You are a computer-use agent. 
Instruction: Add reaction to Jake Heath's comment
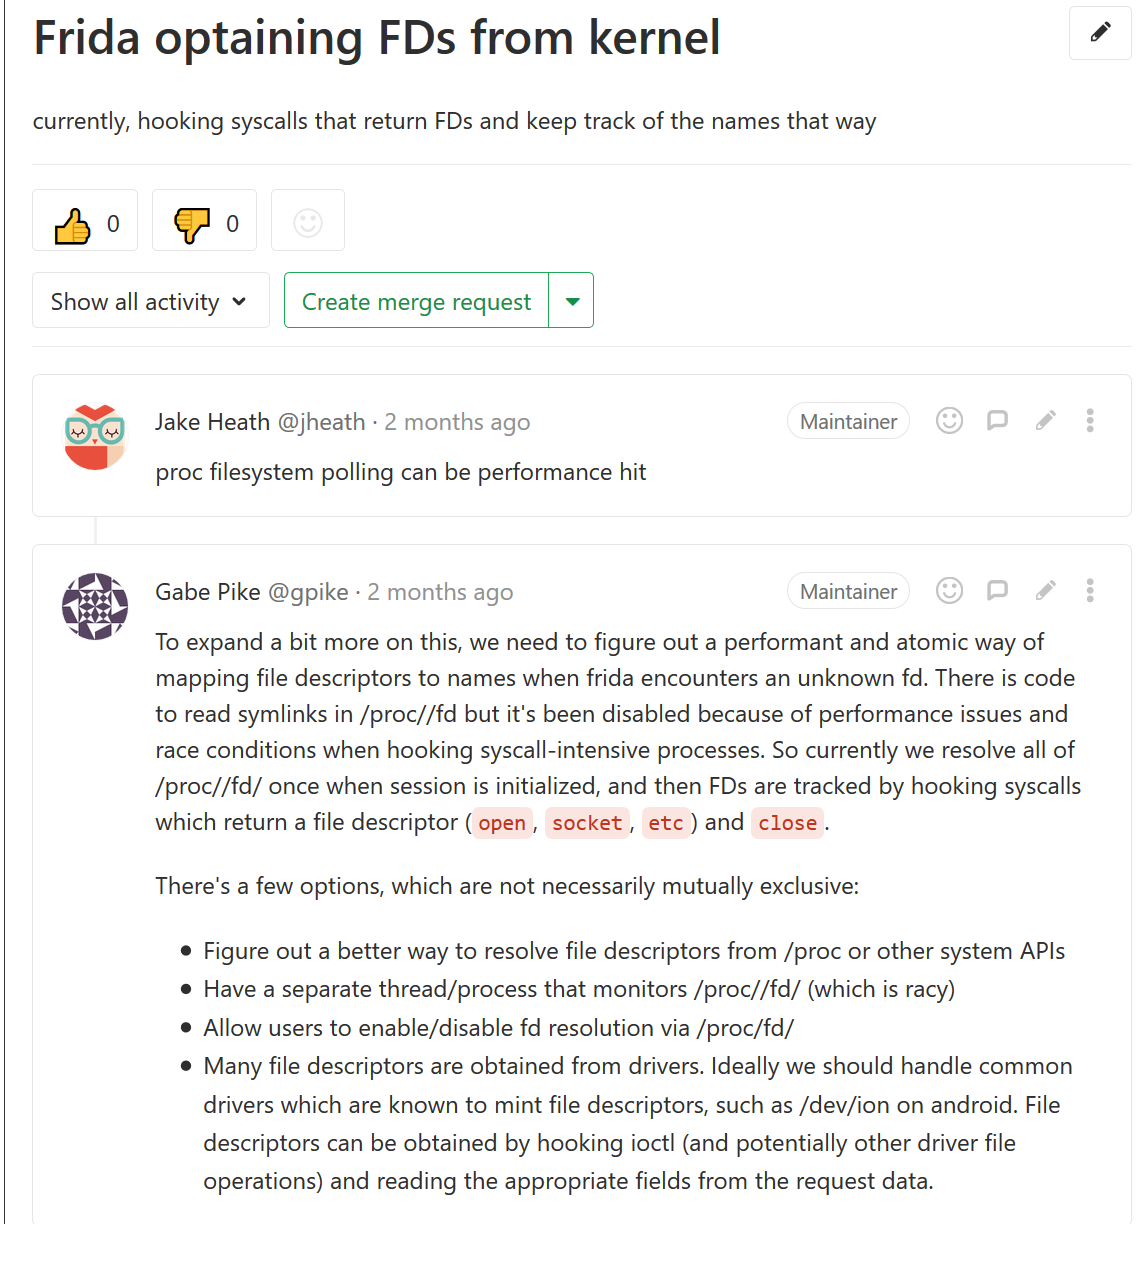coord(949,421)
